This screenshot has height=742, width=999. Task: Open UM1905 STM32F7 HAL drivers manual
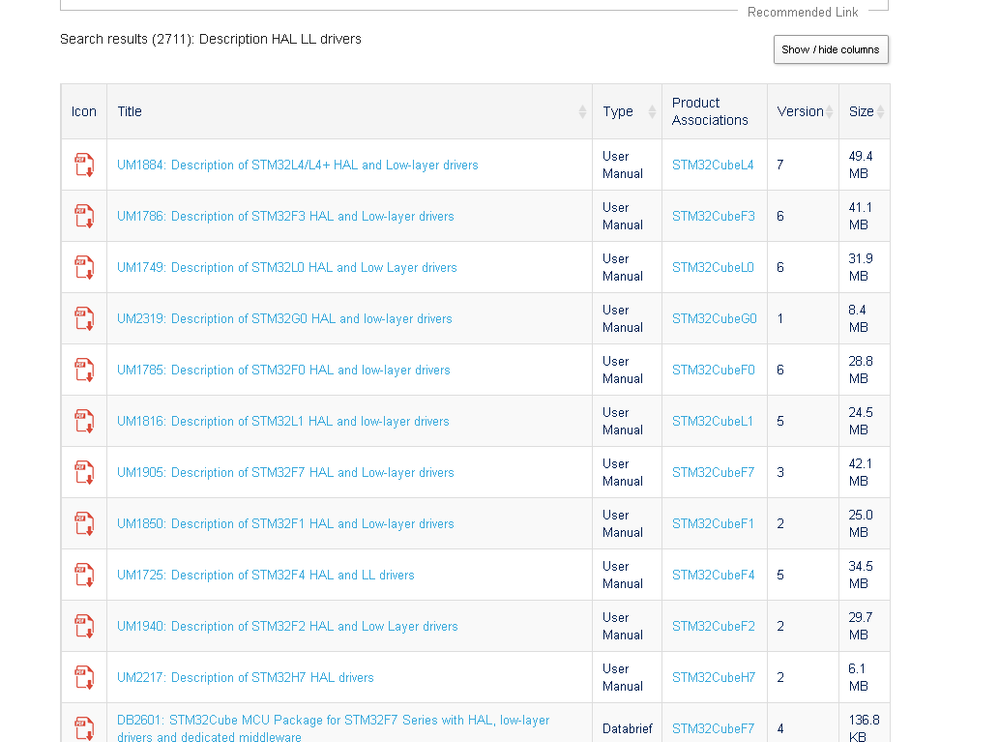[285, 473]
